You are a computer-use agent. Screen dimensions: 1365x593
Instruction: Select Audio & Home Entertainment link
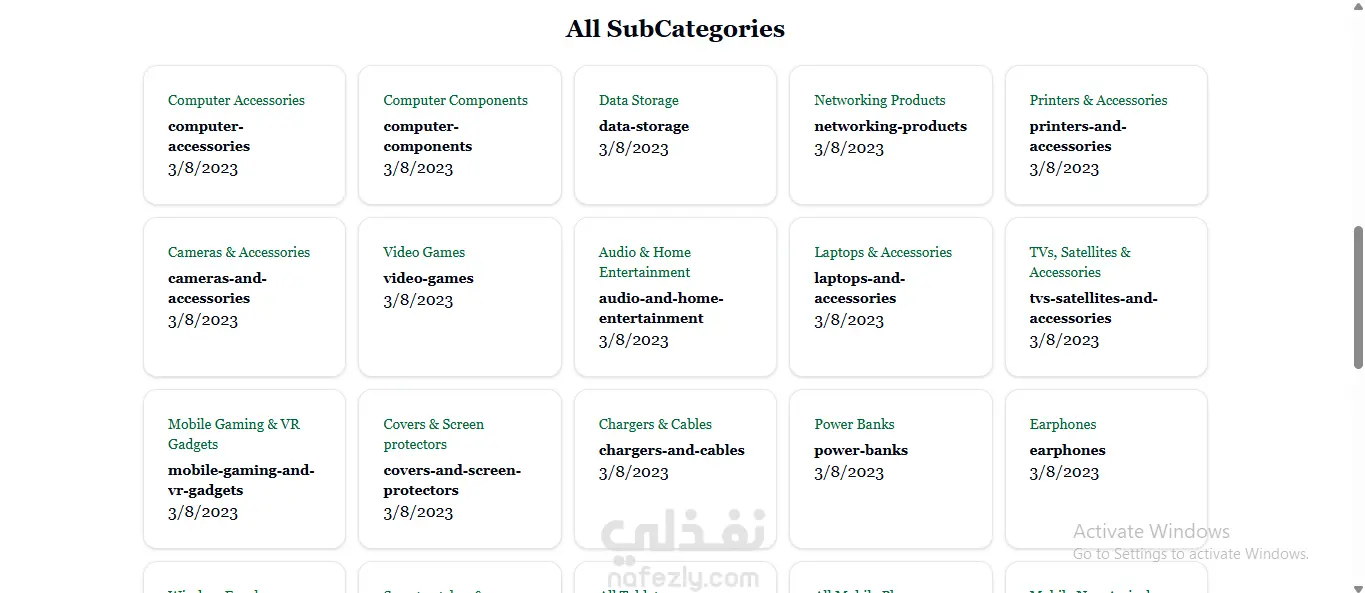pyautogui.click(x=645, y=262)
